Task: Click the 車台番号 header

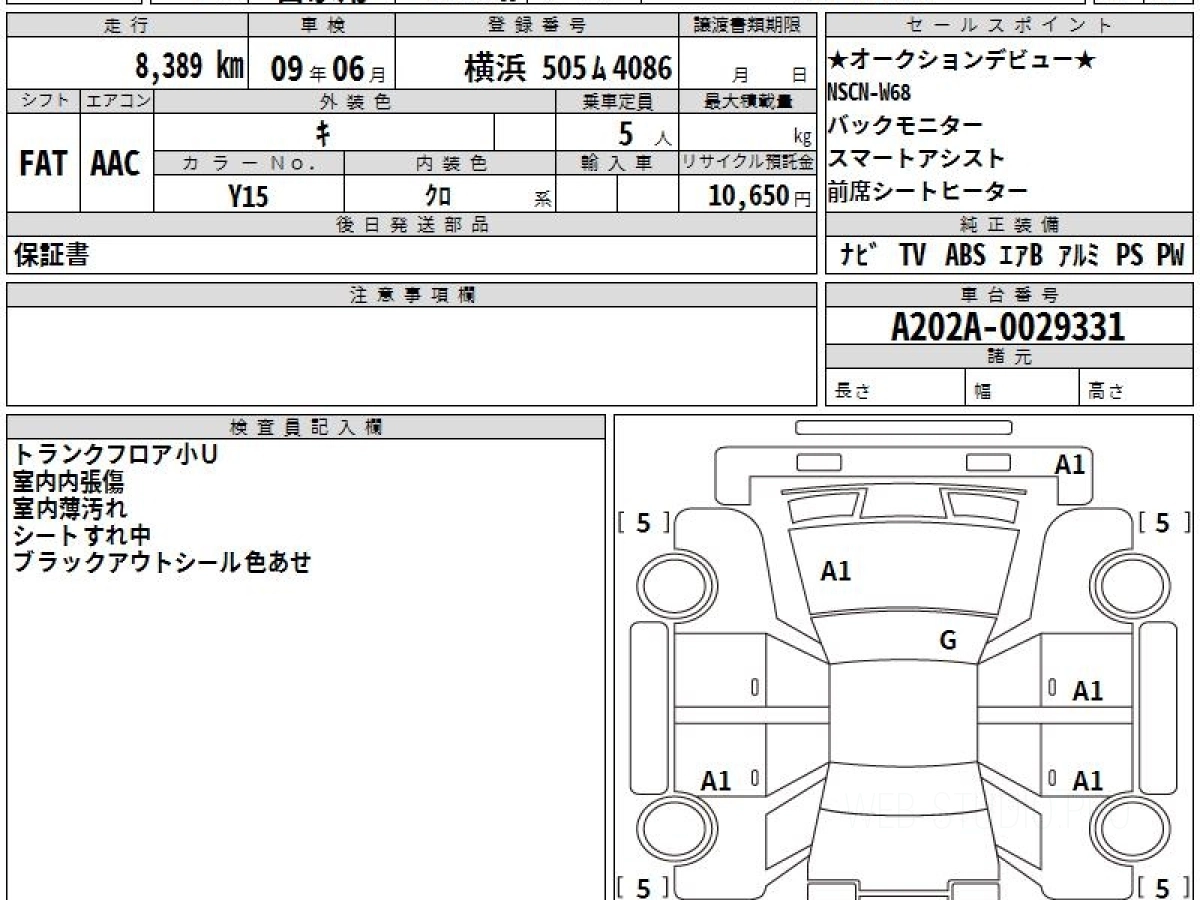Action: click(1010, 295)
